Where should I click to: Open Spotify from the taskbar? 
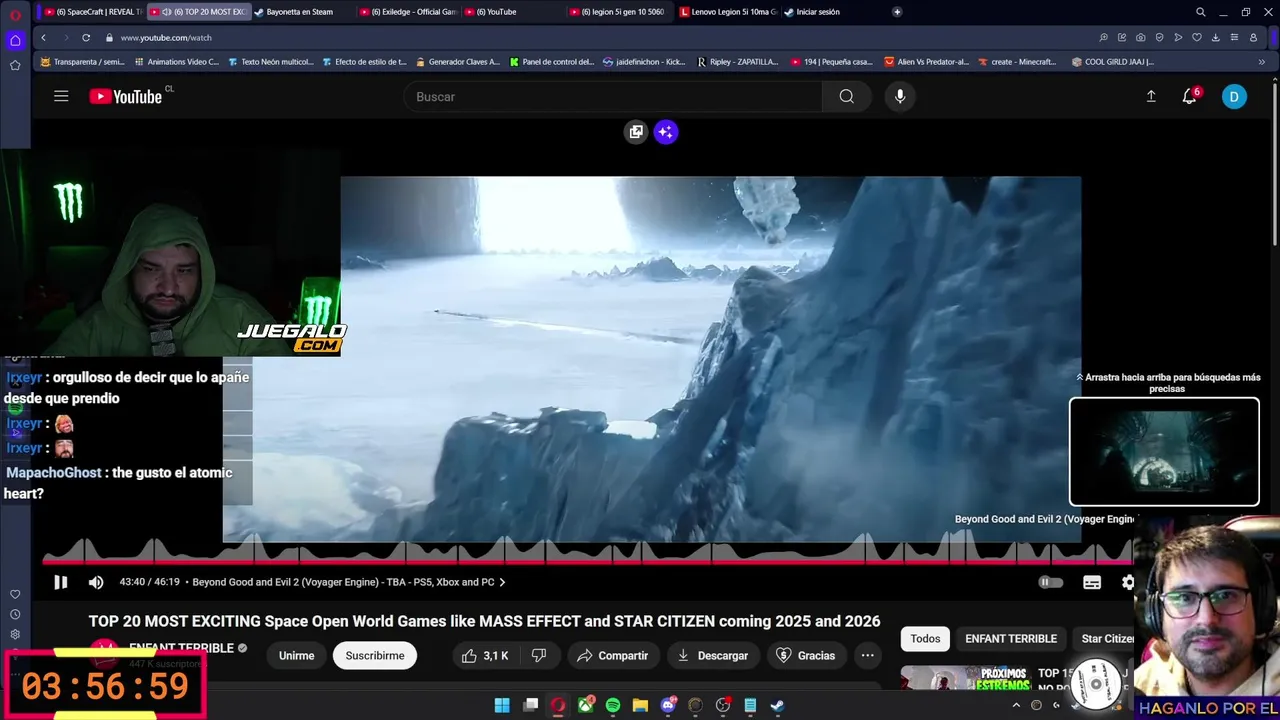(x=613, y=705)
